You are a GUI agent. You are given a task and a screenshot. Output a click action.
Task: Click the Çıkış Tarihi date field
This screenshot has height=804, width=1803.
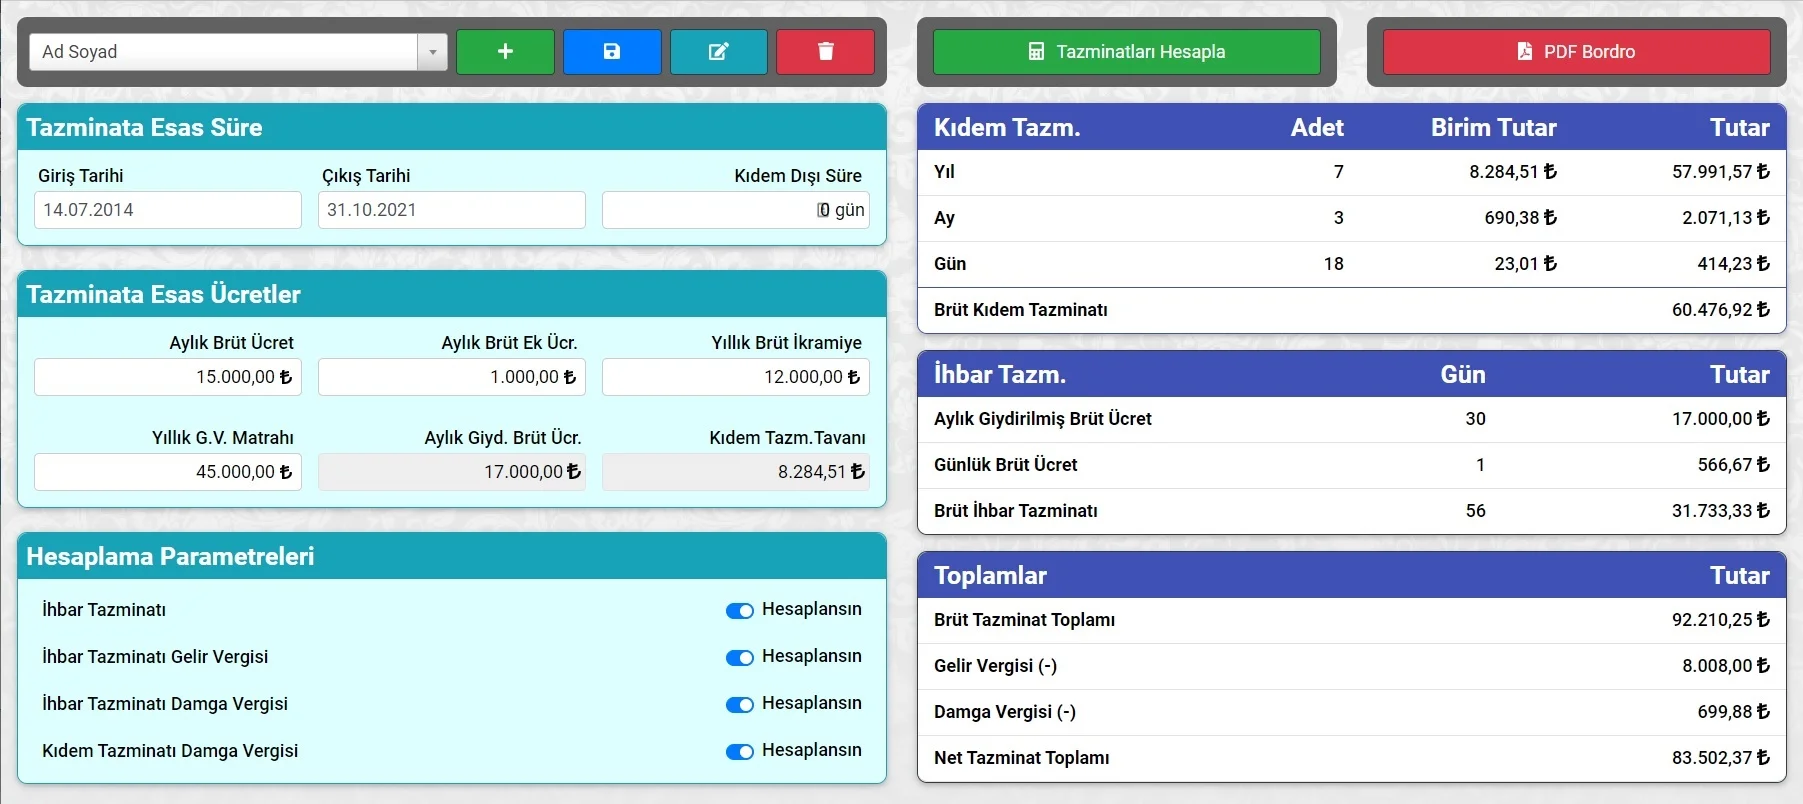(452, 210)
